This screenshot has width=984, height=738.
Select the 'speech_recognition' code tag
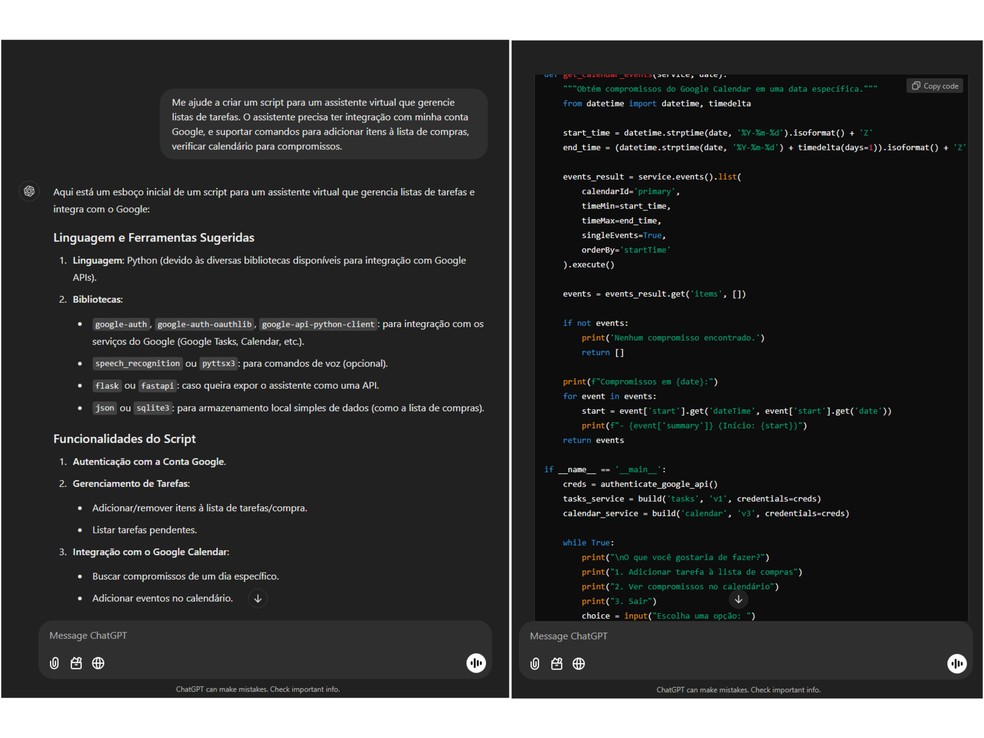point(137,363)
